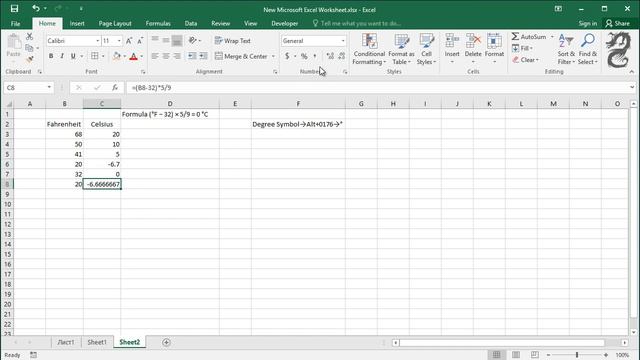
Task: Open Sort & Filter options
Action: click(x=566, y=49)
